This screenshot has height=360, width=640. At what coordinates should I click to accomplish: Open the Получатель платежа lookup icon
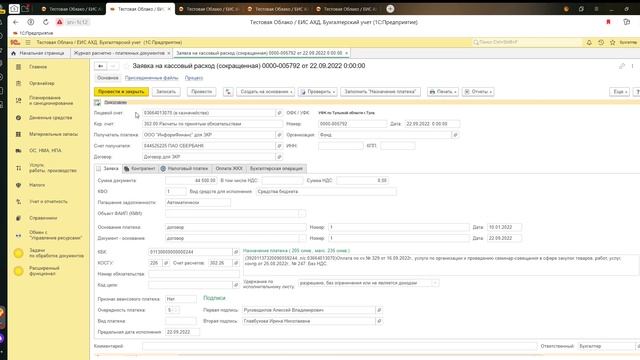point(279,135)
